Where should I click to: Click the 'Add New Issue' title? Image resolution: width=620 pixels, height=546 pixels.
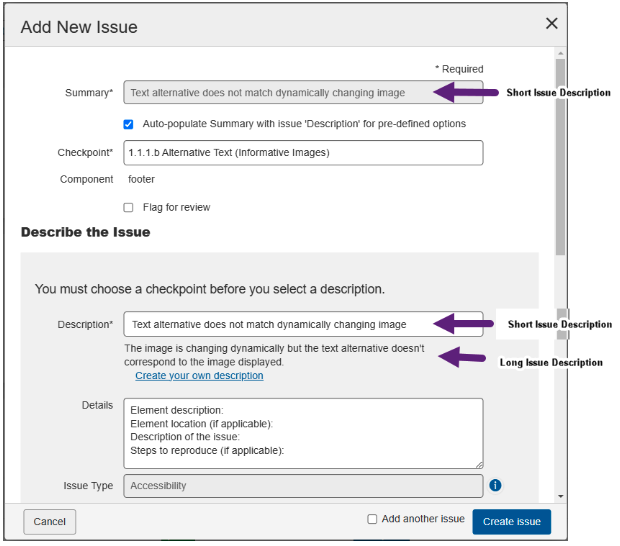tap(79, 27)
